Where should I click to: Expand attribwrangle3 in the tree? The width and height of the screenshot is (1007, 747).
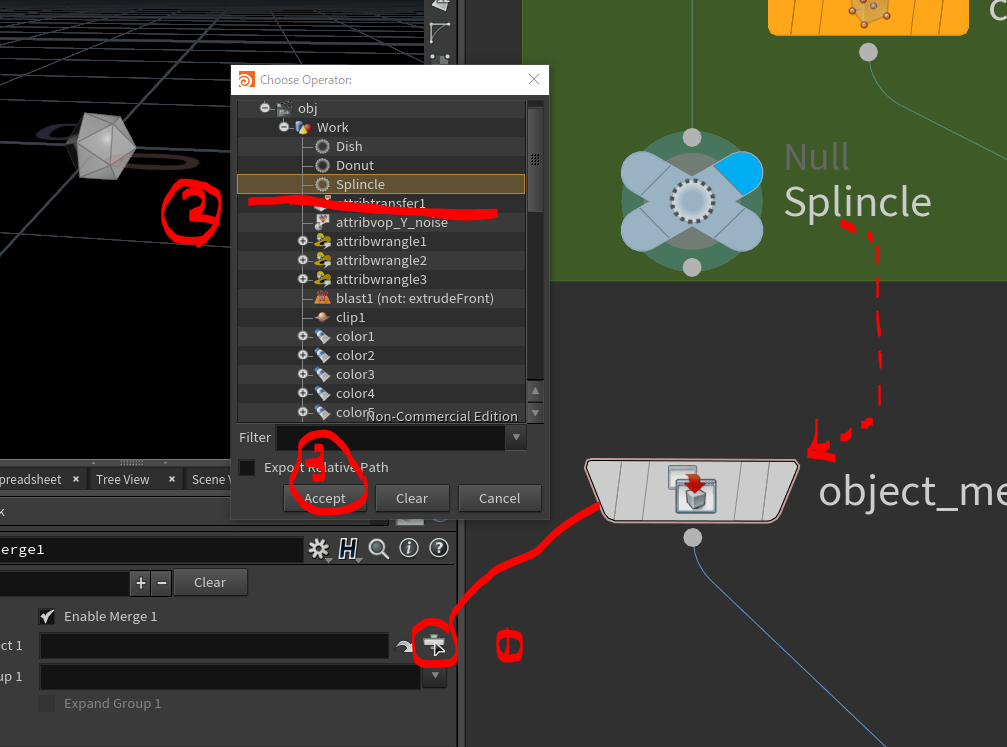pyautogui.click(x=302, y=279)
